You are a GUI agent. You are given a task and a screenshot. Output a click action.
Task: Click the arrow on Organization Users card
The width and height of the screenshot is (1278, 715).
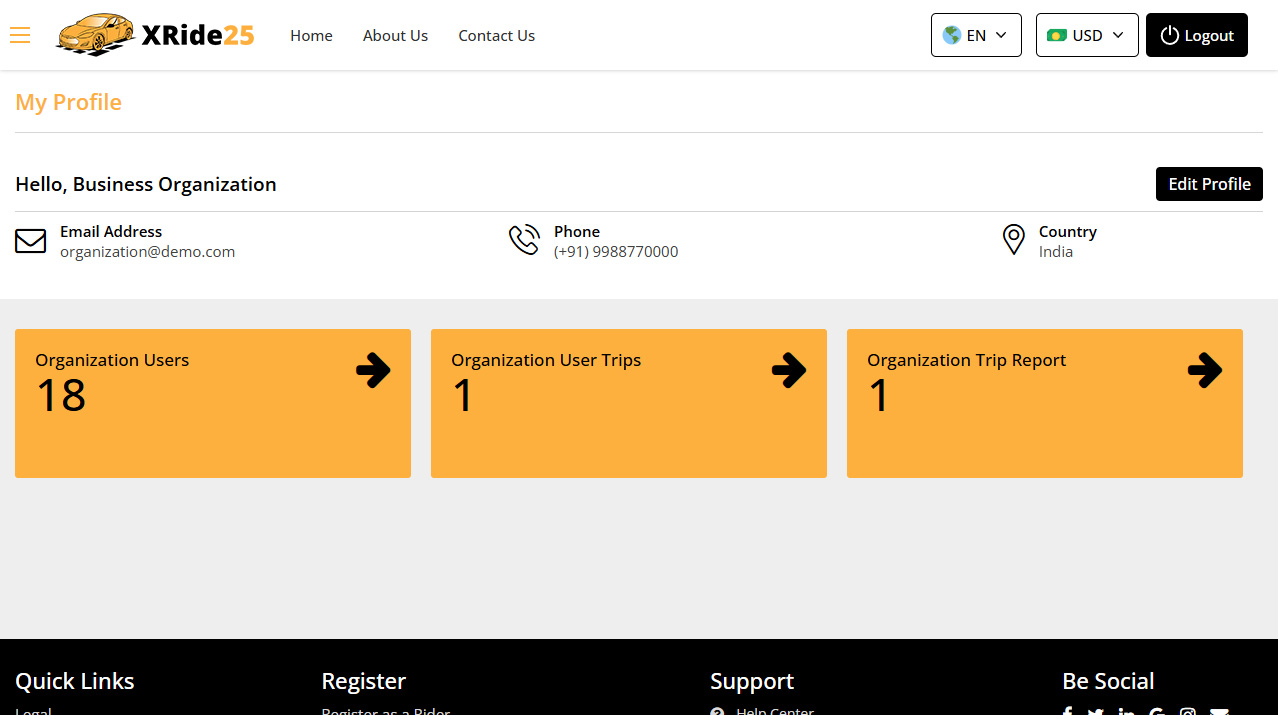[x=374, y=370]
